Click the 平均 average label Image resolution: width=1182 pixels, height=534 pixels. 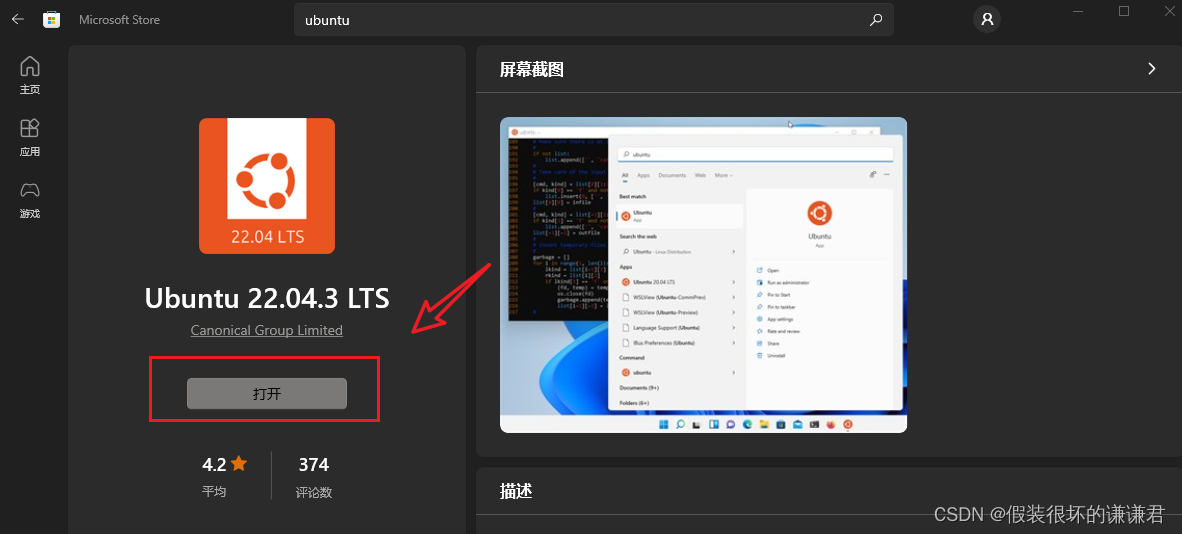click(213, 491)
